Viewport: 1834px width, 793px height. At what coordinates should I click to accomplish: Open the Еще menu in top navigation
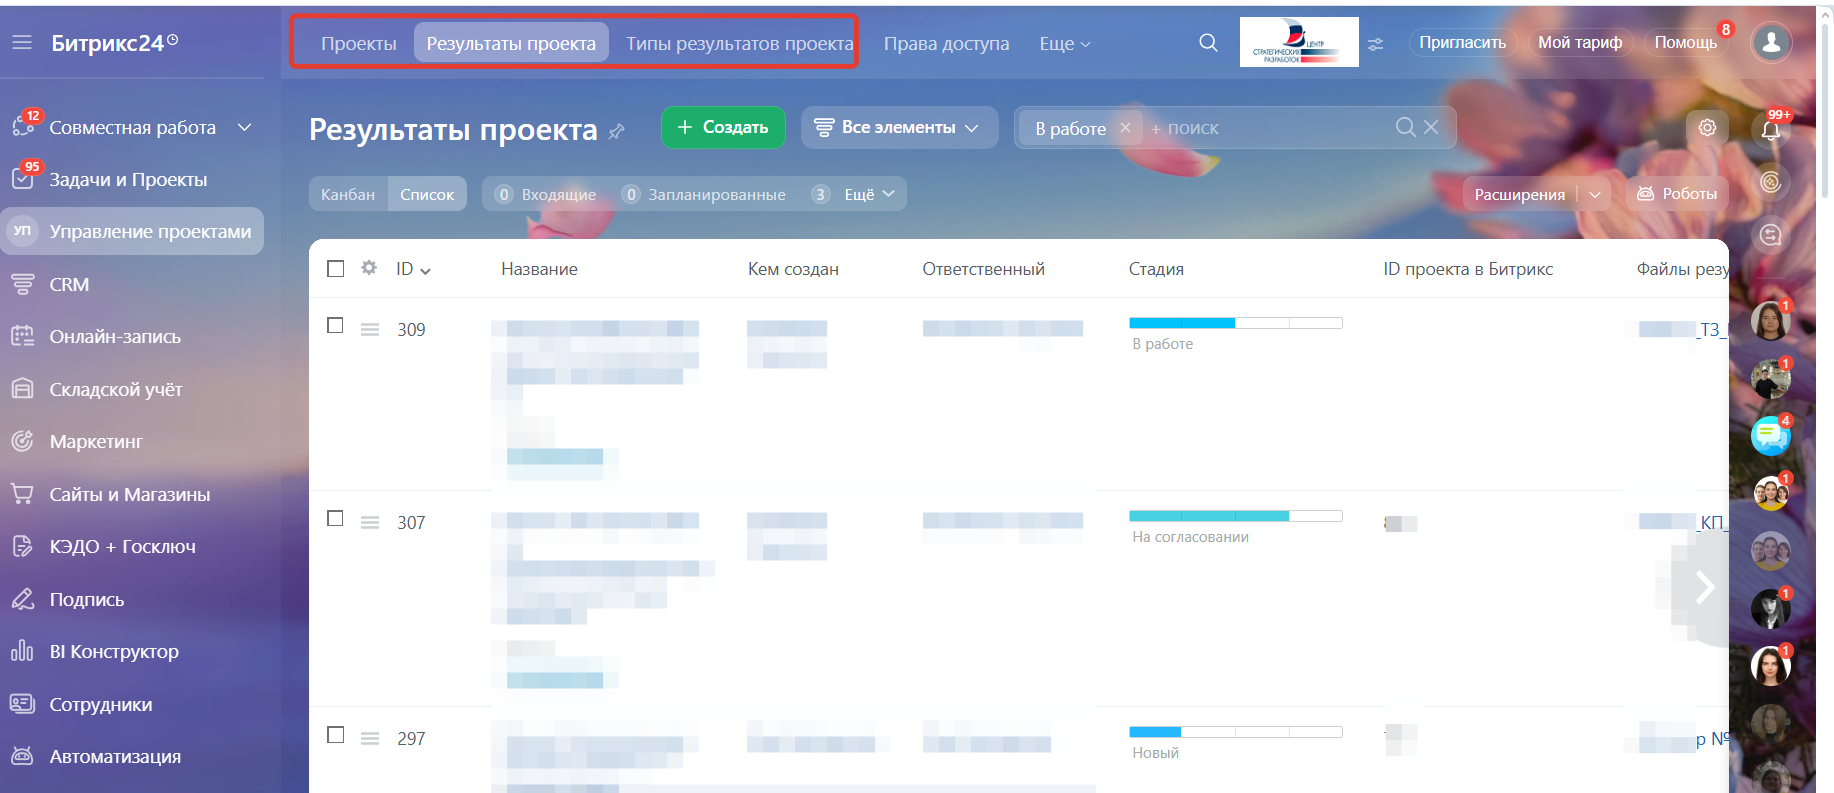pyautogui.click(x=1064, y=44)
